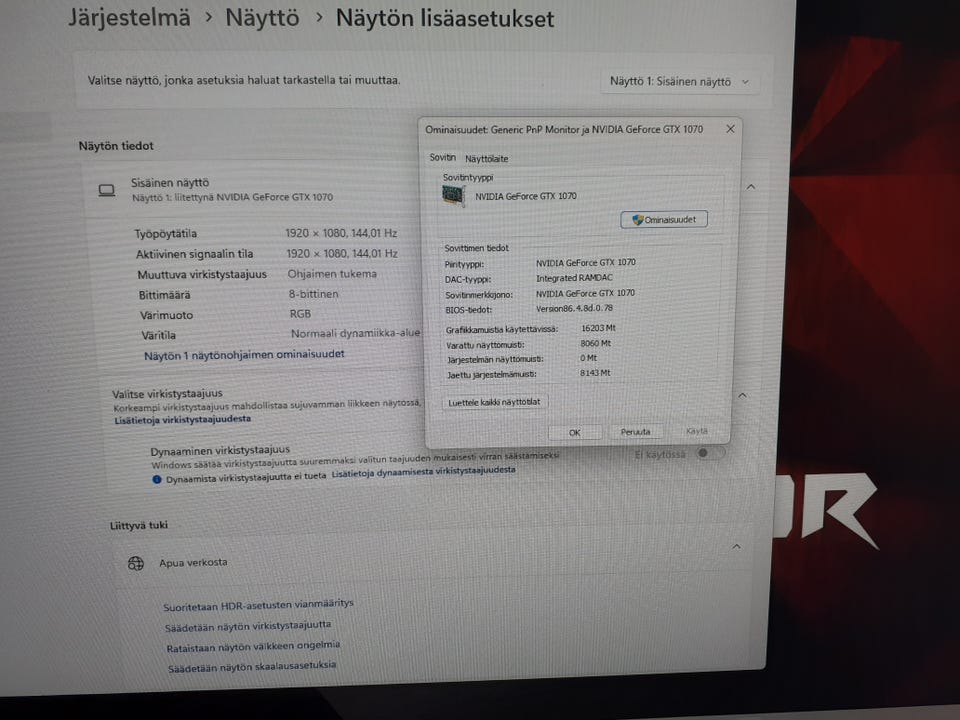Open Säädetään näytön skaalausasetuksia link
This screenshot has width=960, height=720.
[252, 666]
